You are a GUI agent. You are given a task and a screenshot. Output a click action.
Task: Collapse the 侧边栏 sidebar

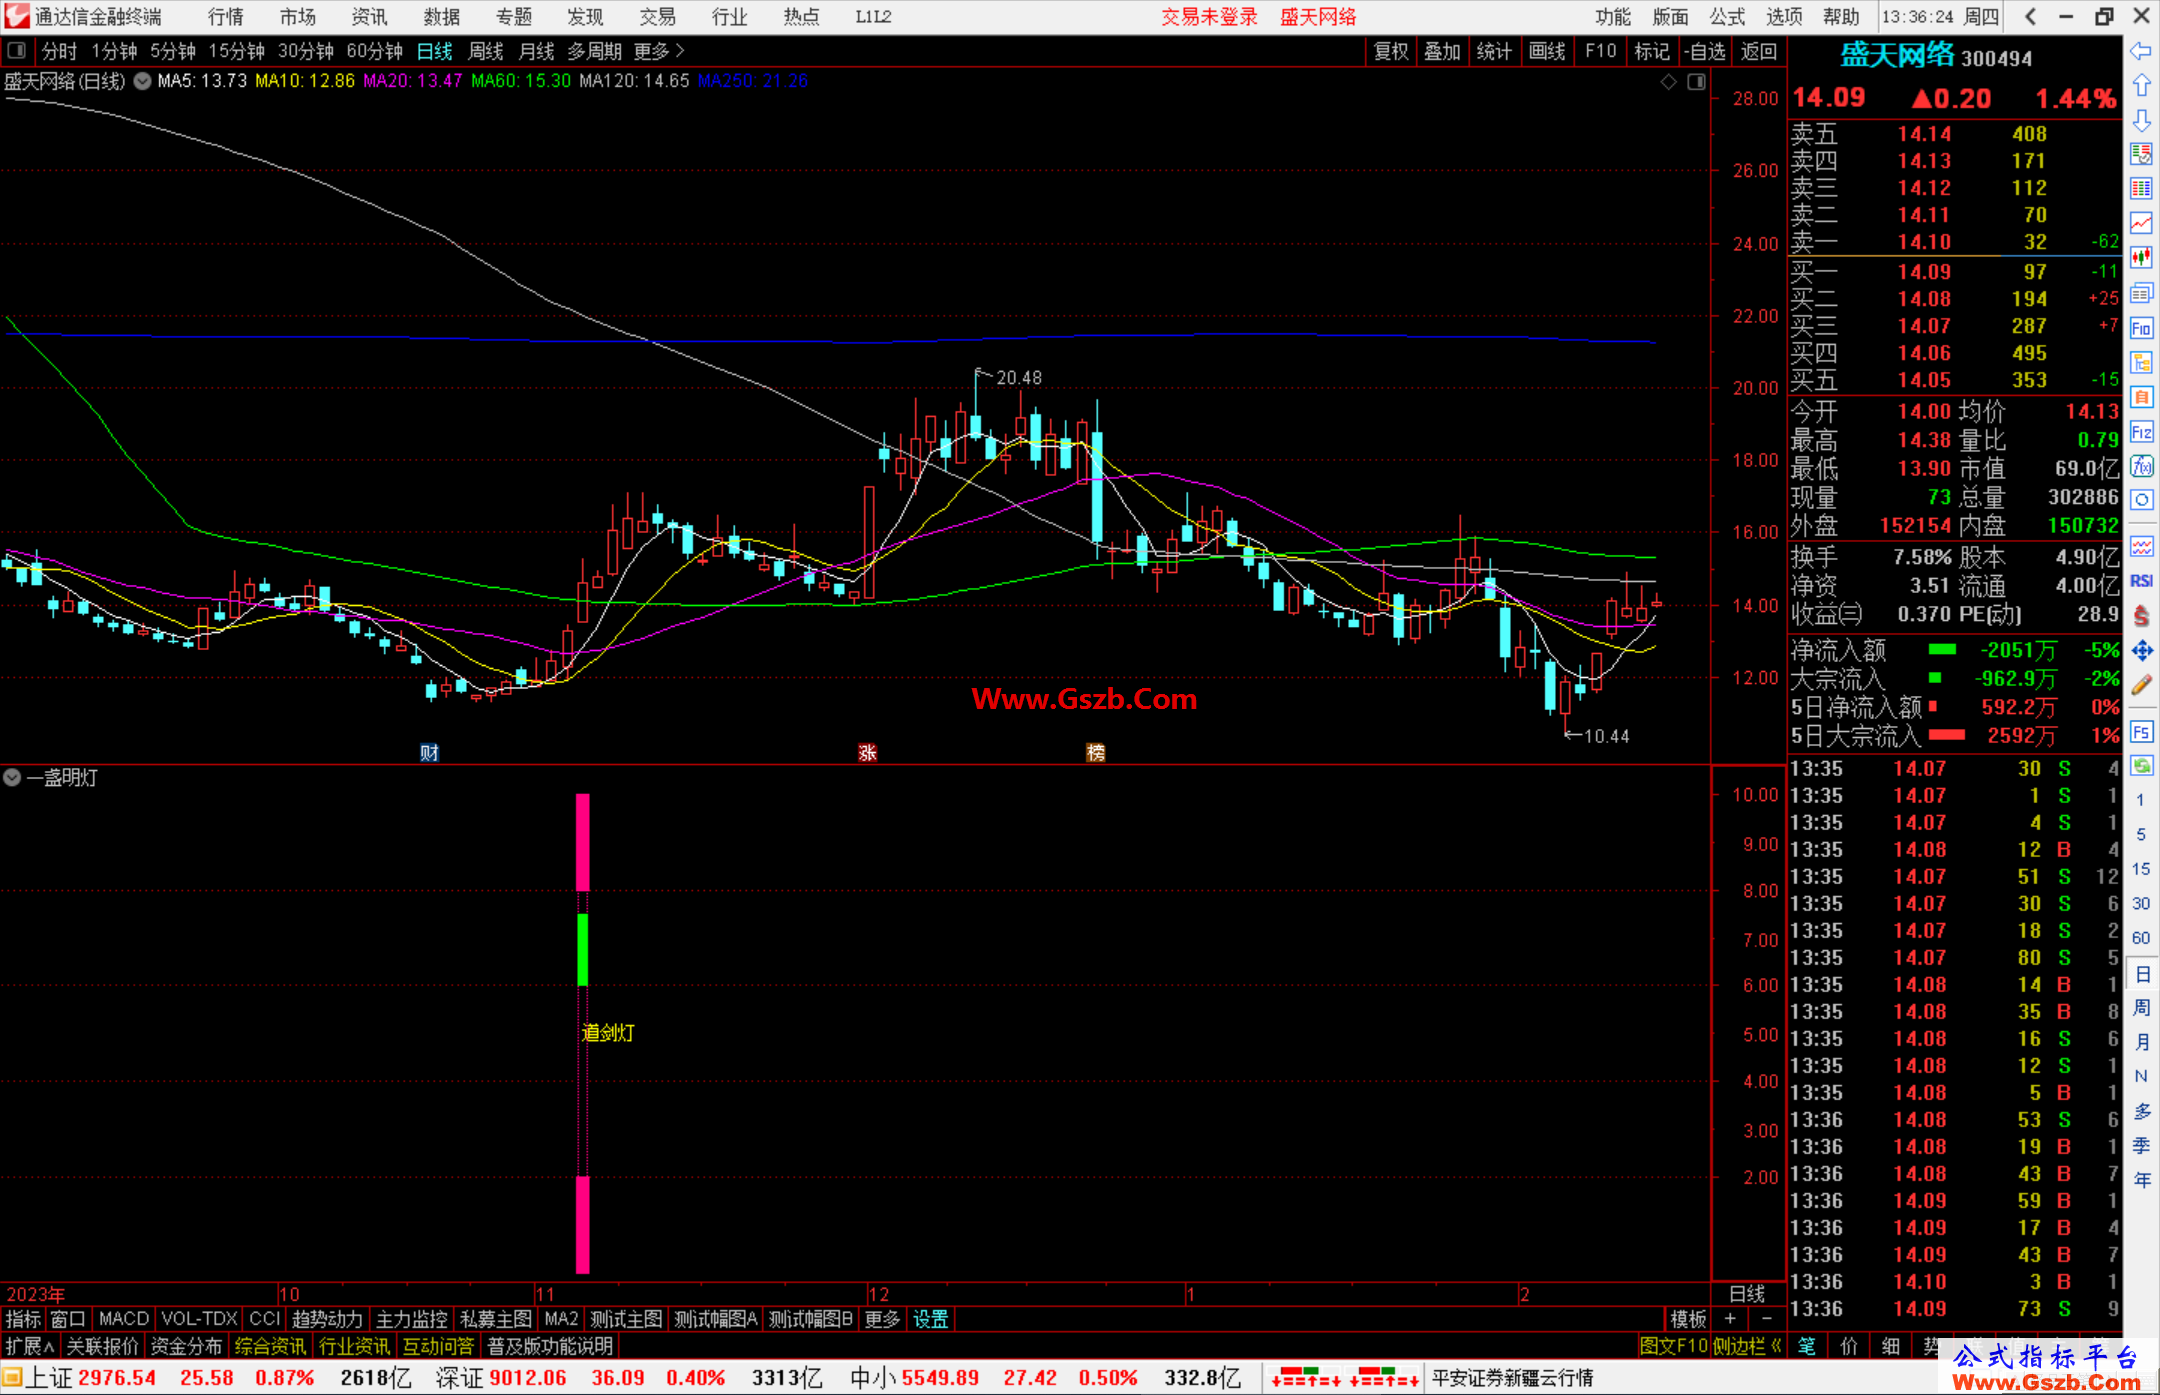tap(1747, 1346)
